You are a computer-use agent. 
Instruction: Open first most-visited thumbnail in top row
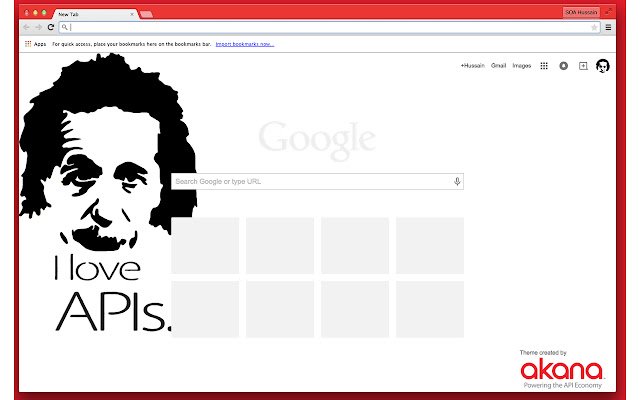[x=205, y=246]
